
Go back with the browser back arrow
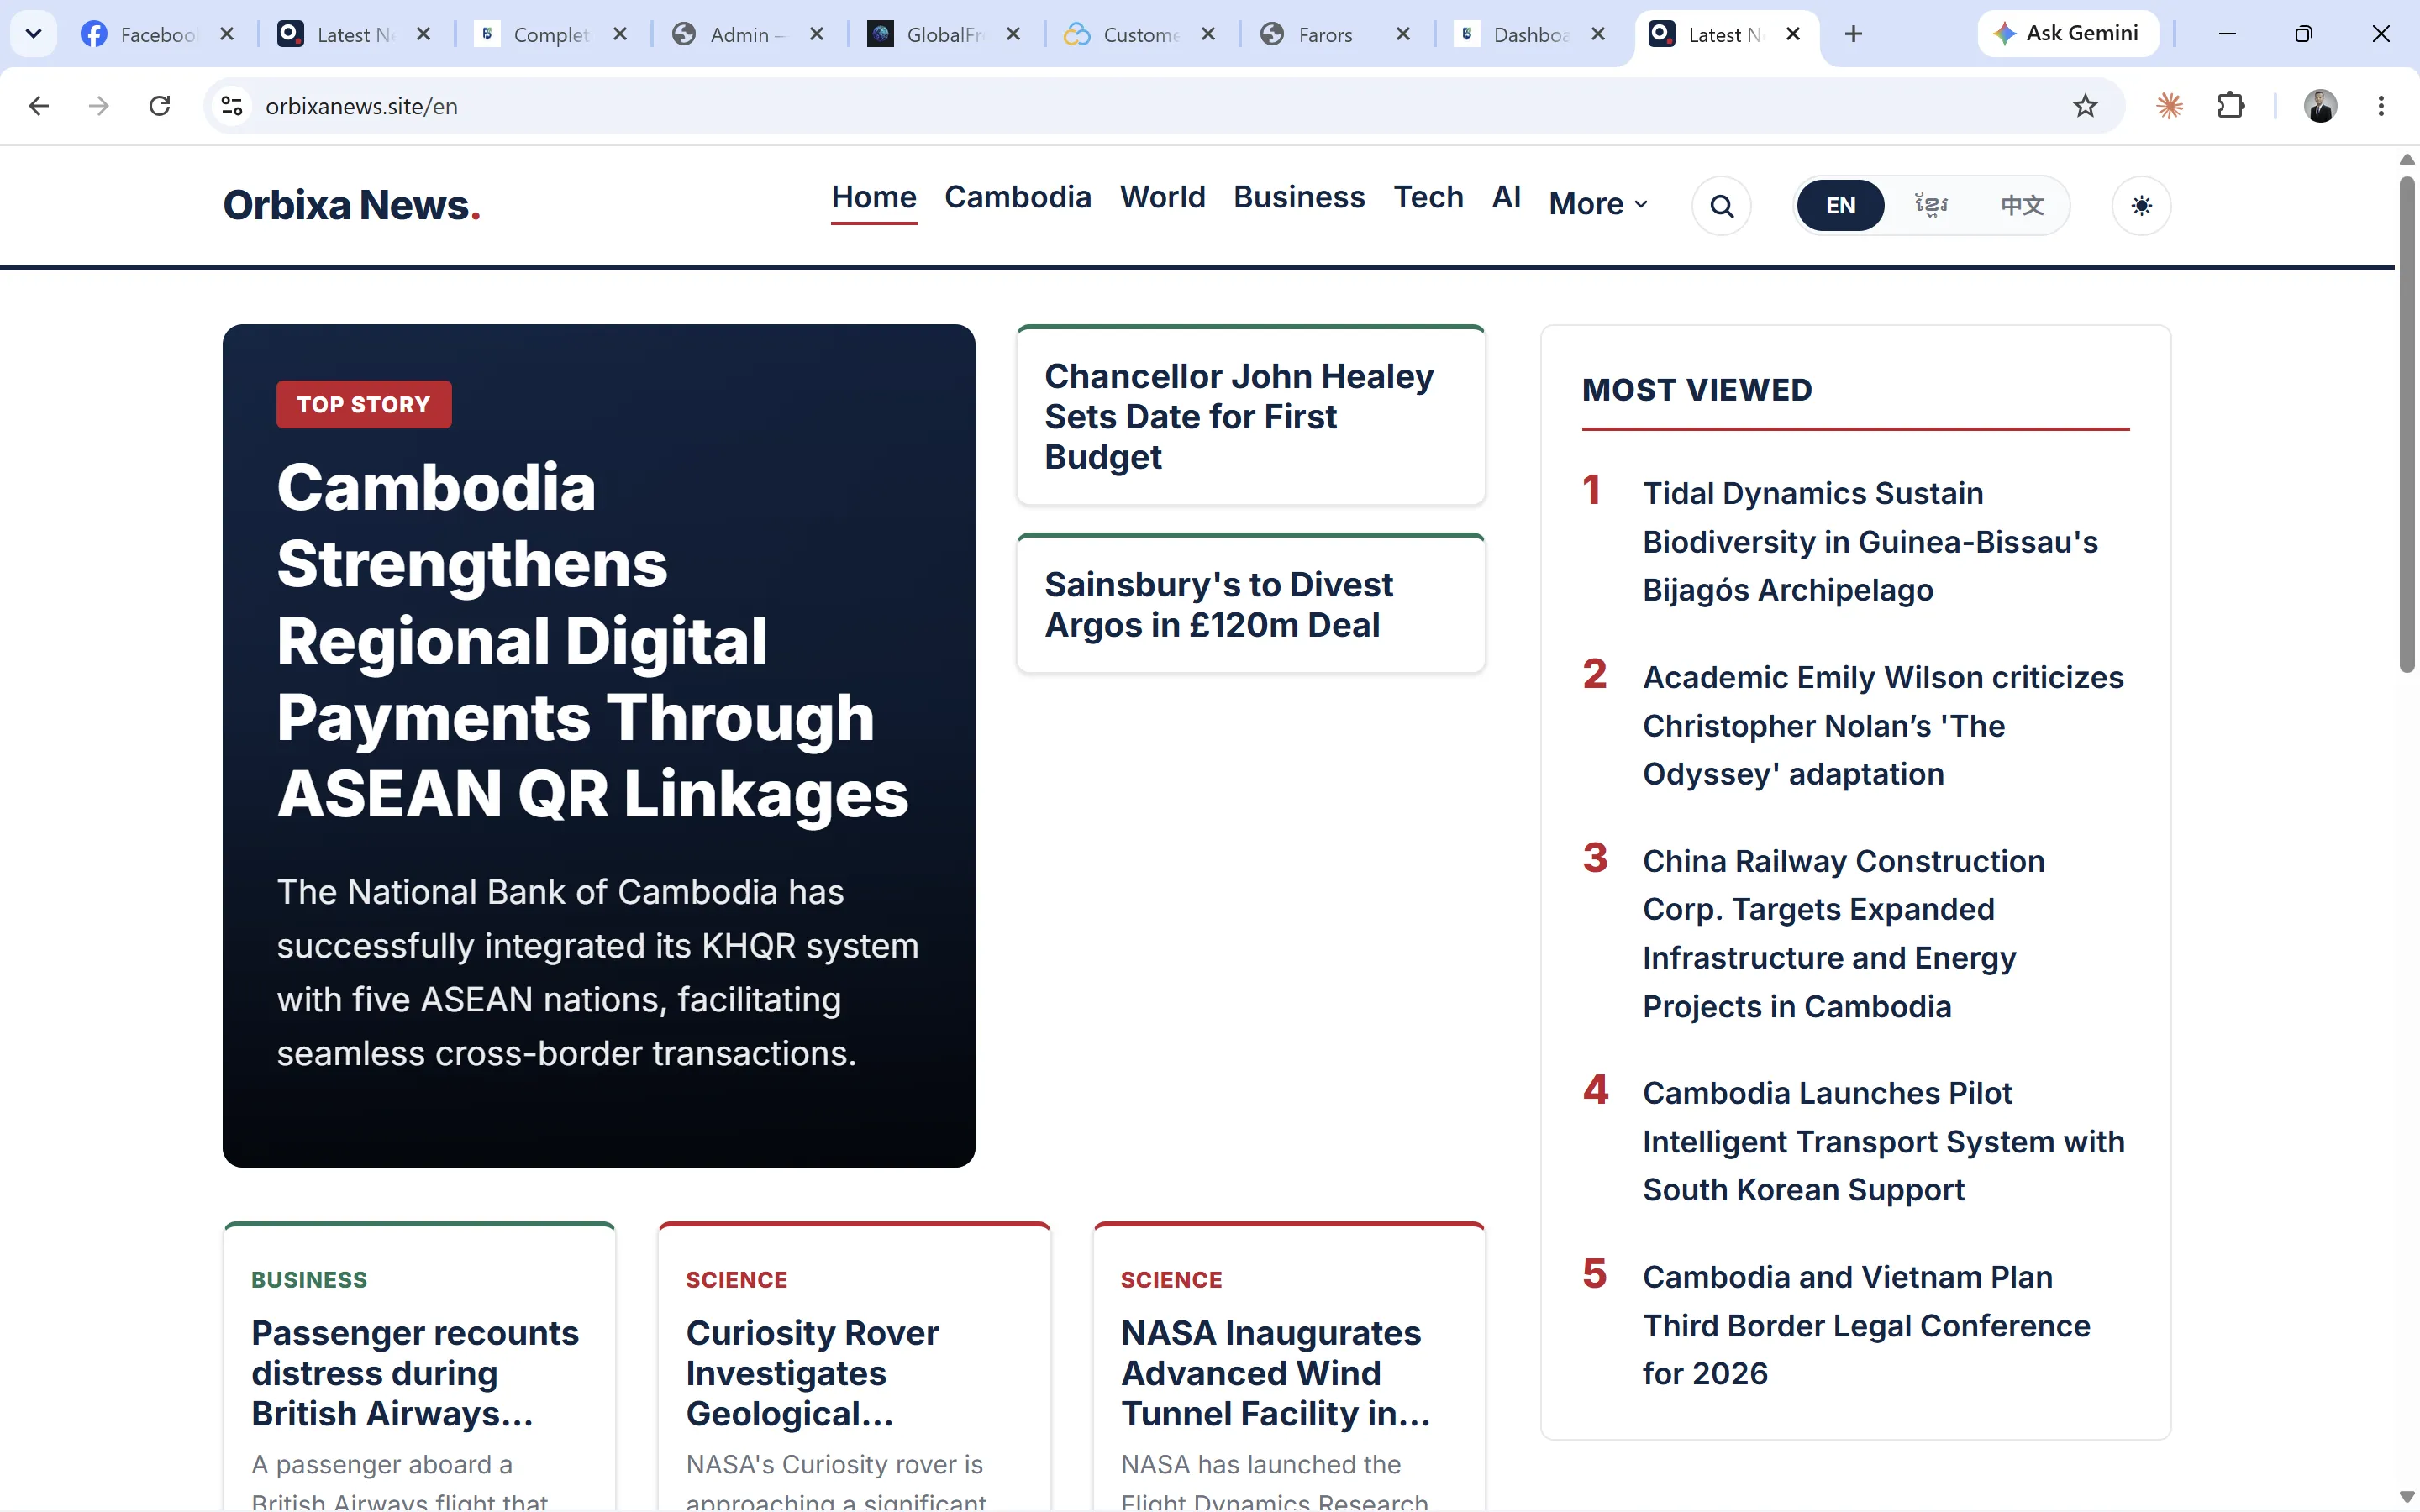pos(39,106)
